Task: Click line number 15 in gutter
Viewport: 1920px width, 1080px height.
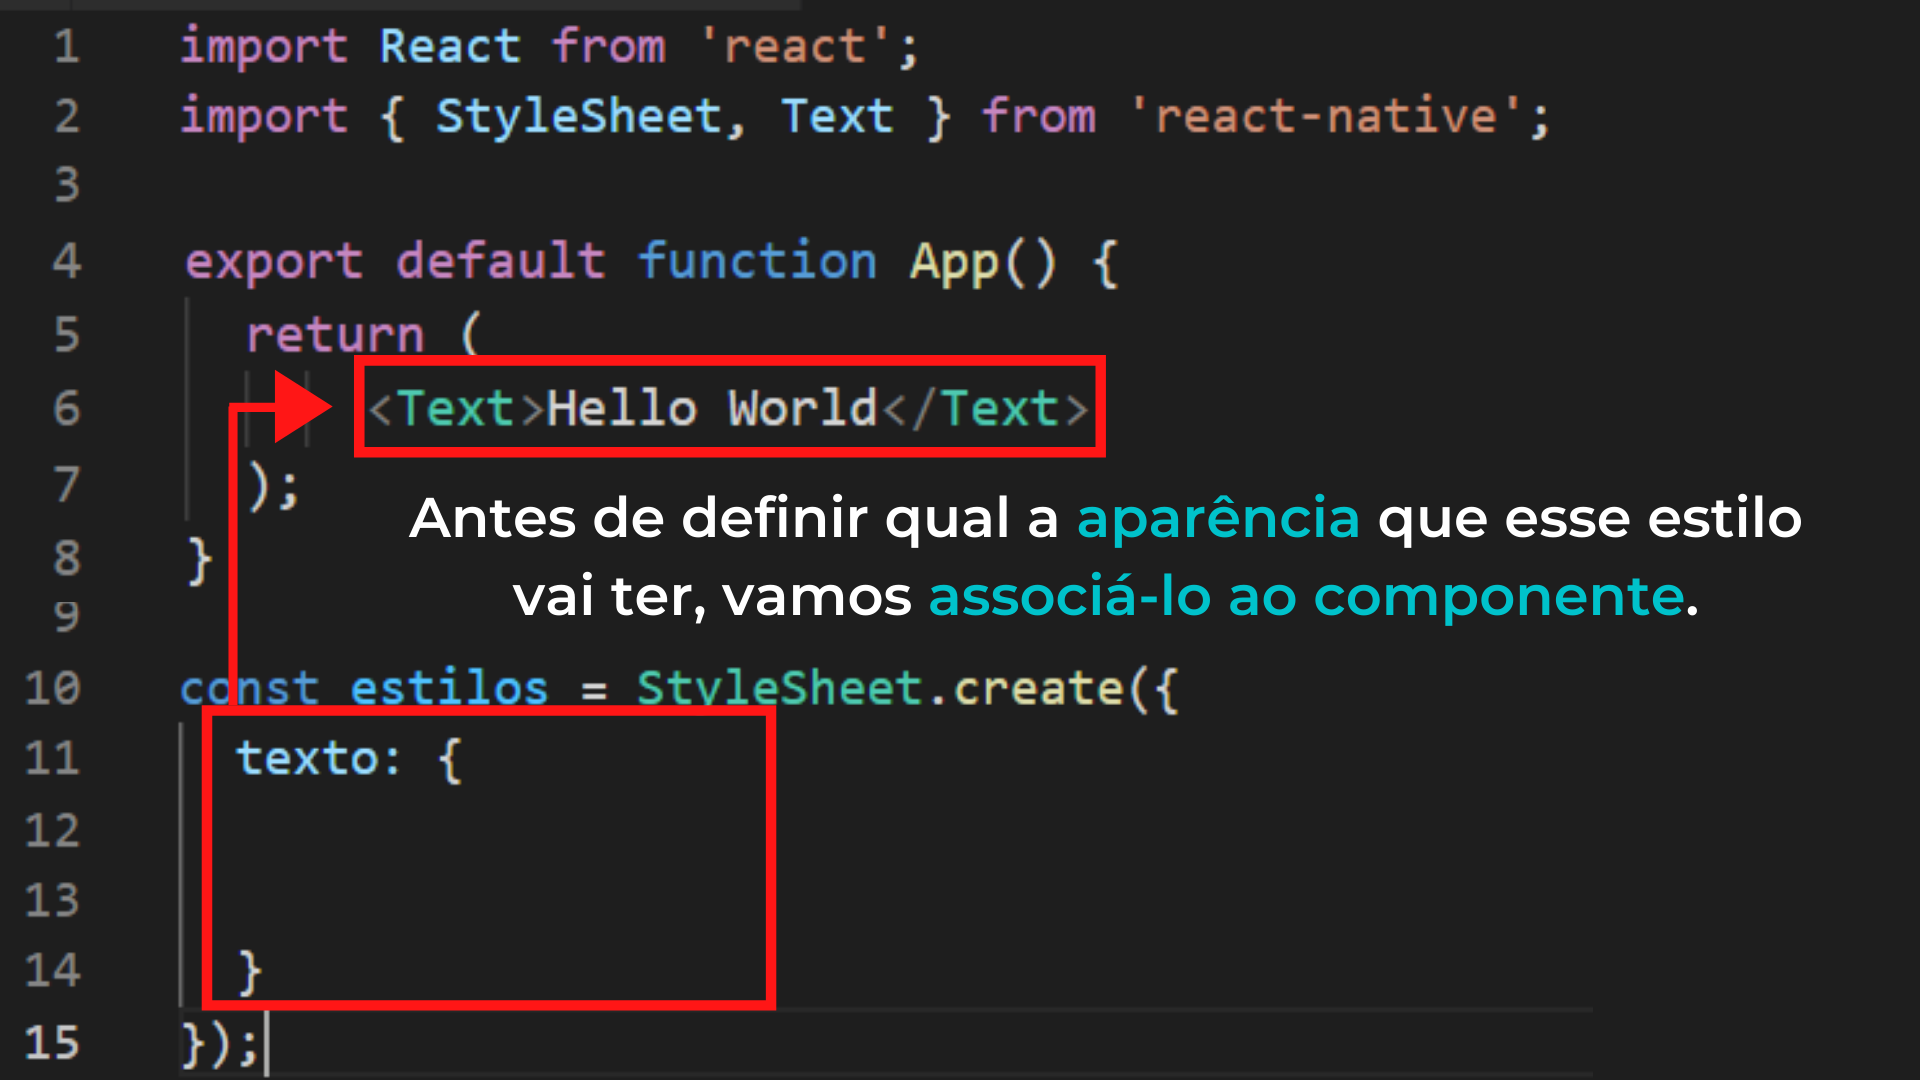Action: (52, 1042)
